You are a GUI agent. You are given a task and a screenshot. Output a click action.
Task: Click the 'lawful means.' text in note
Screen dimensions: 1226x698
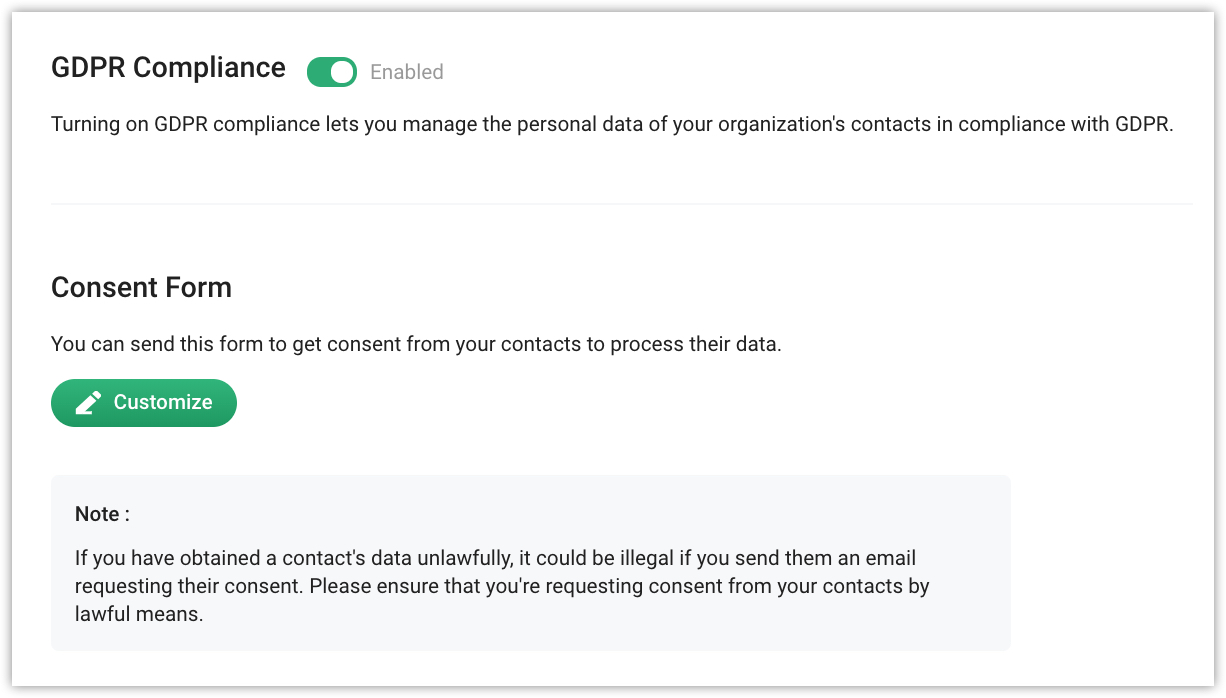(139, 614)
